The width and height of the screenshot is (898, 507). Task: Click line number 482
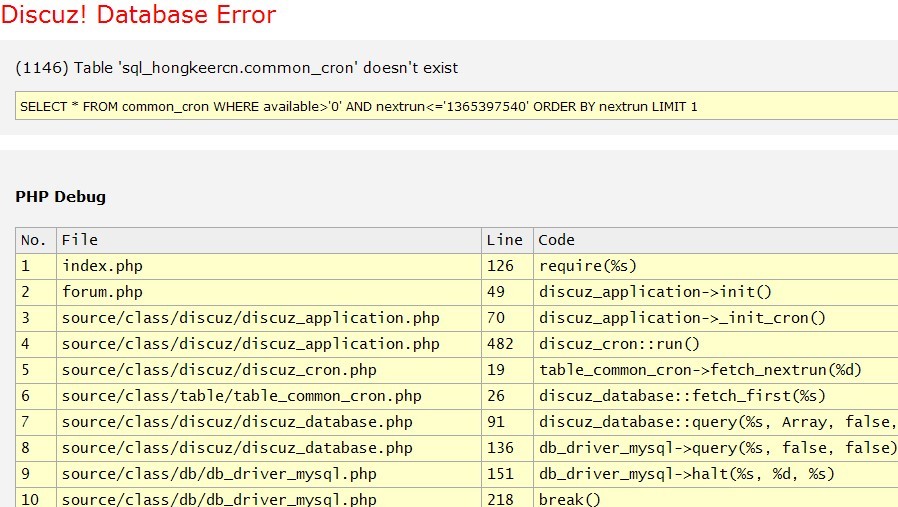point(500,344)
